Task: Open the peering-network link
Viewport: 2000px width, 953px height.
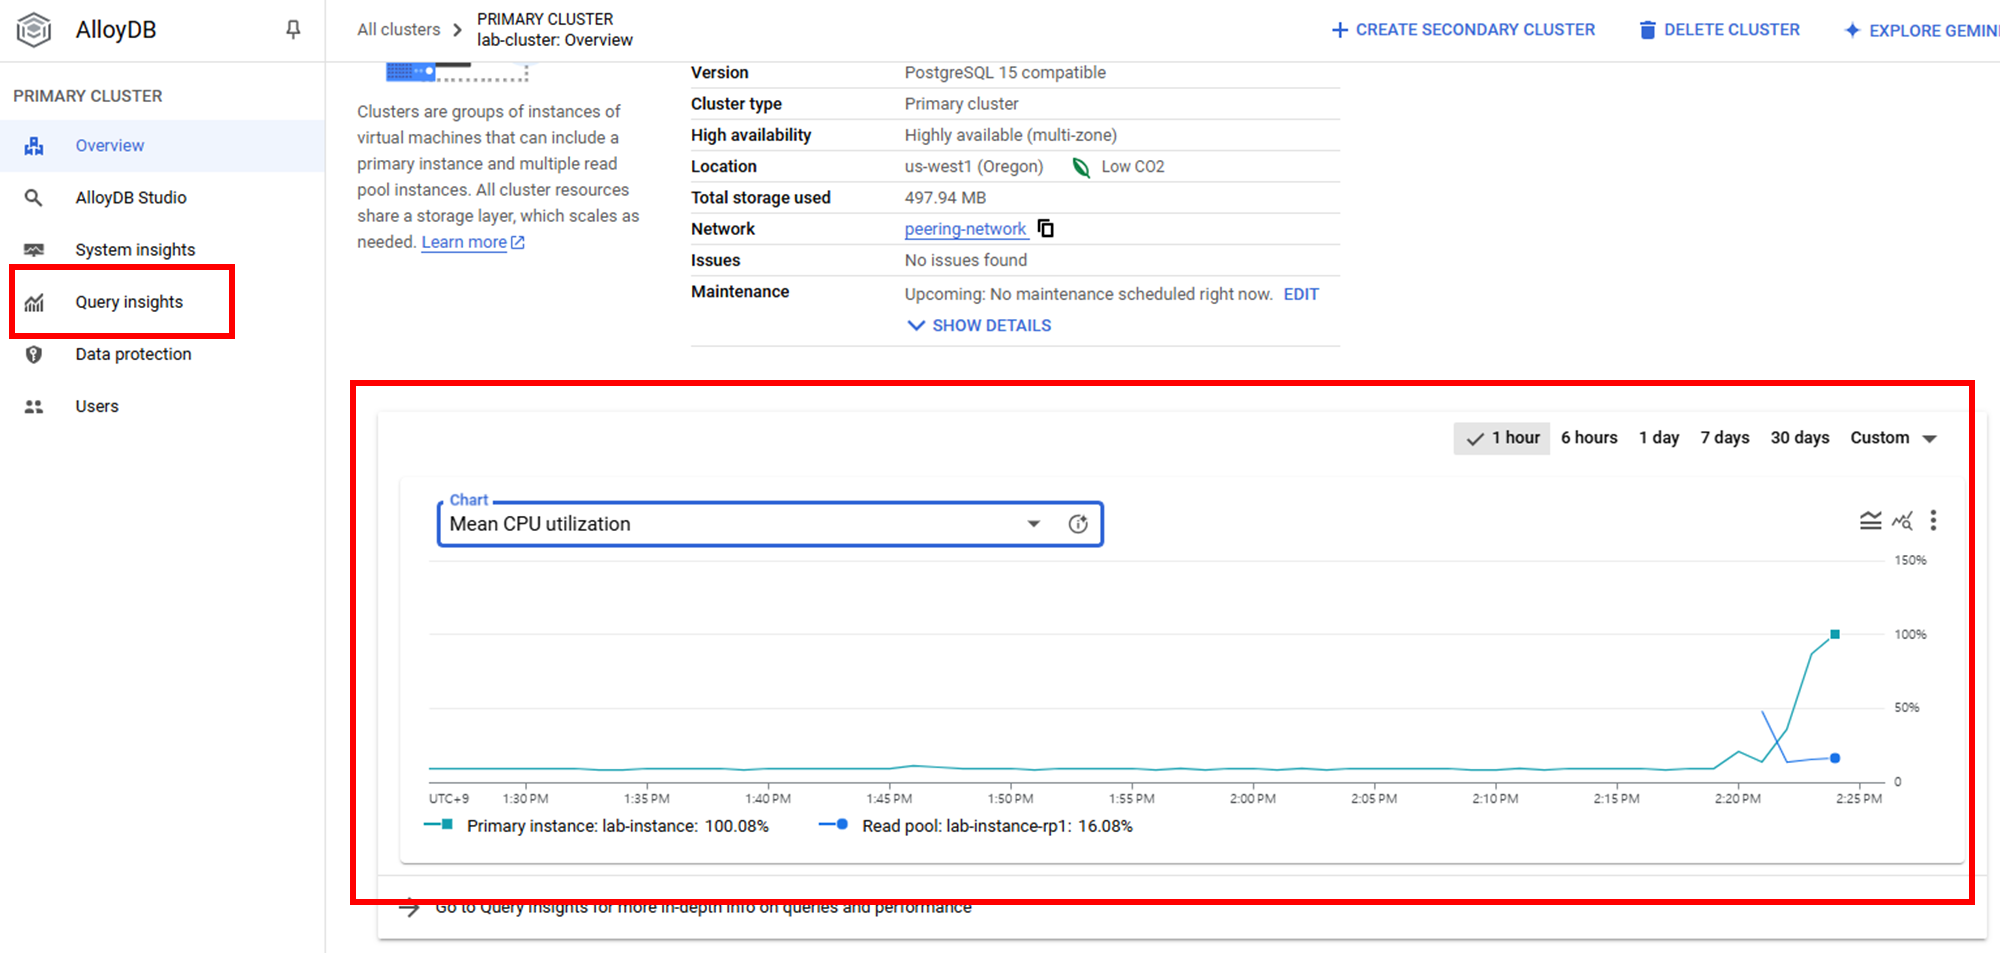Action: point(965,229)
